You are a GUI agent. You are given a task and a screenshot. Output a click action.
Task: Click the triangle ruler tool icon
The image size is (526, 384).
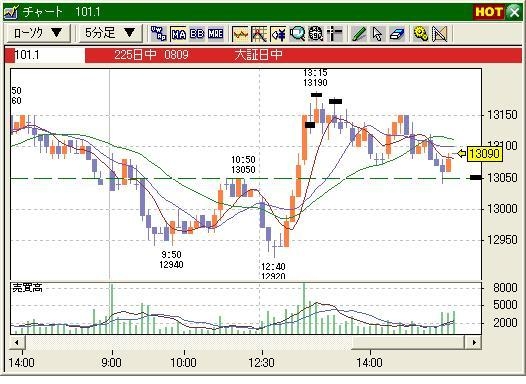[439, 34]
